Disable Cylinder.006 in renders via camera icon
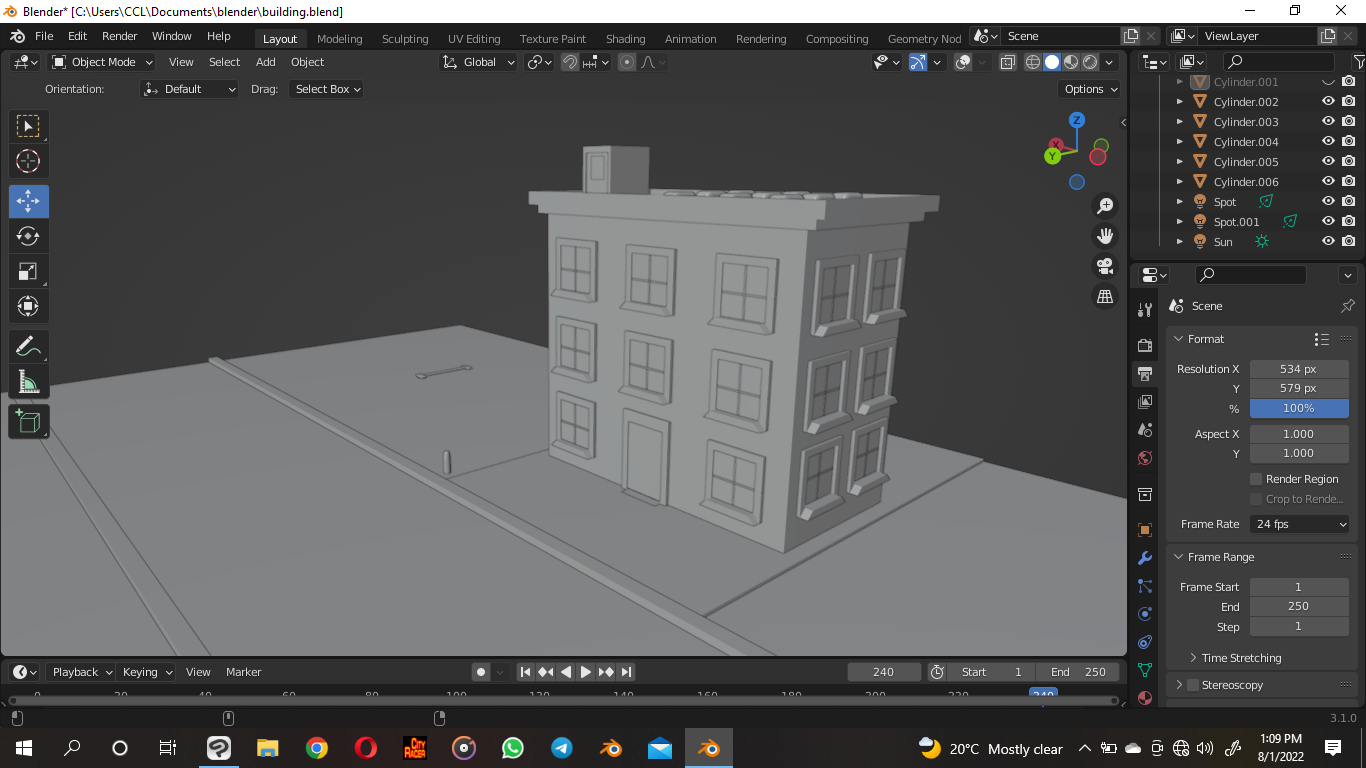The width and height of the screenshot is (1366, 768). 1349,181
